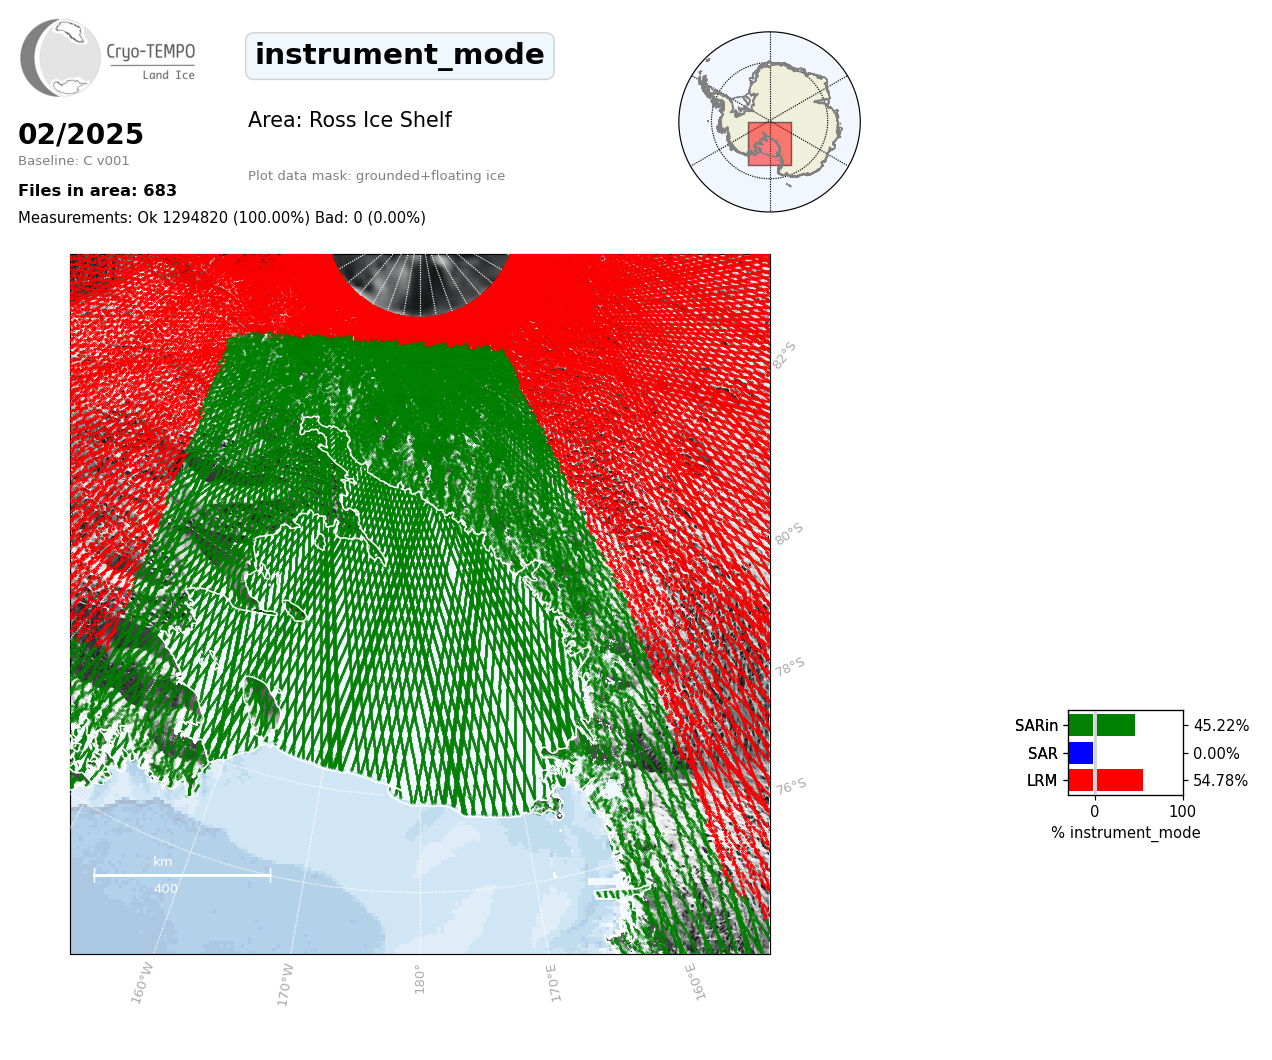The image size is (1272, 1060).
Task: Click the Measurements Ok/Bad summary line
Action: pyautogui.click(x=222, y=218)
